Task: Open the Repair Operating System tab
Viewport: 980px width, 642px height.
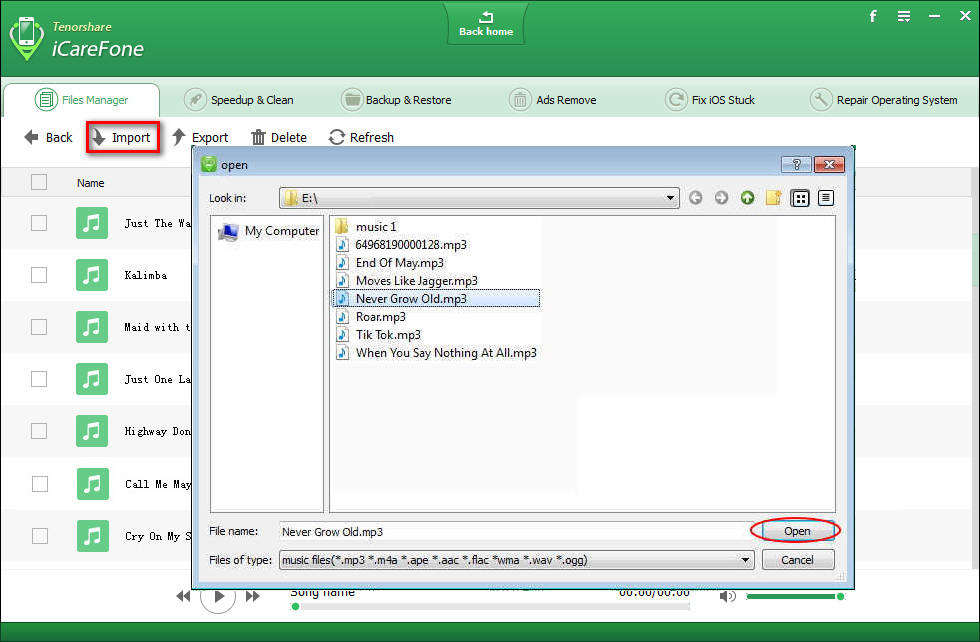Action: (883, 100)
